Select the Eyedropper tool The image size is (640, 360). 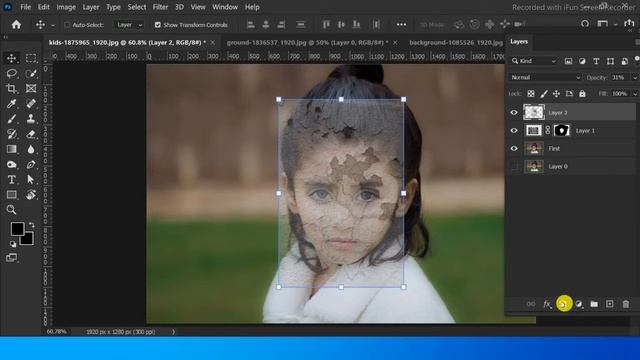[11, 104]
